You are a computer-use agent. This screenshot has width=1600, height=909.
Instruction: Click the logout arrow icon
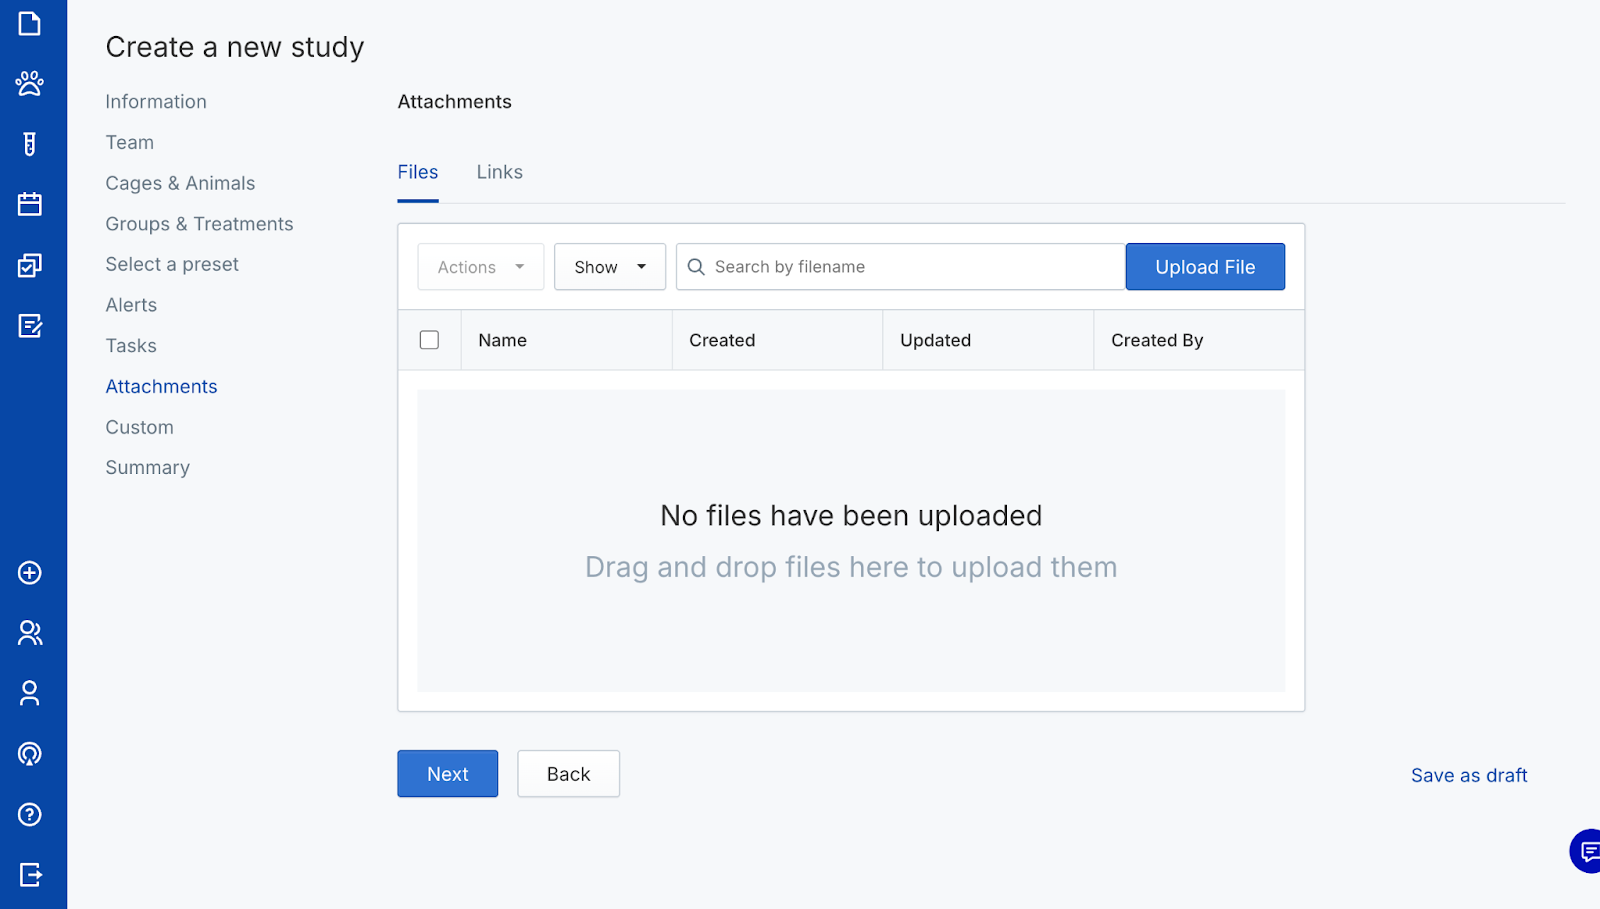coord(30,875)
